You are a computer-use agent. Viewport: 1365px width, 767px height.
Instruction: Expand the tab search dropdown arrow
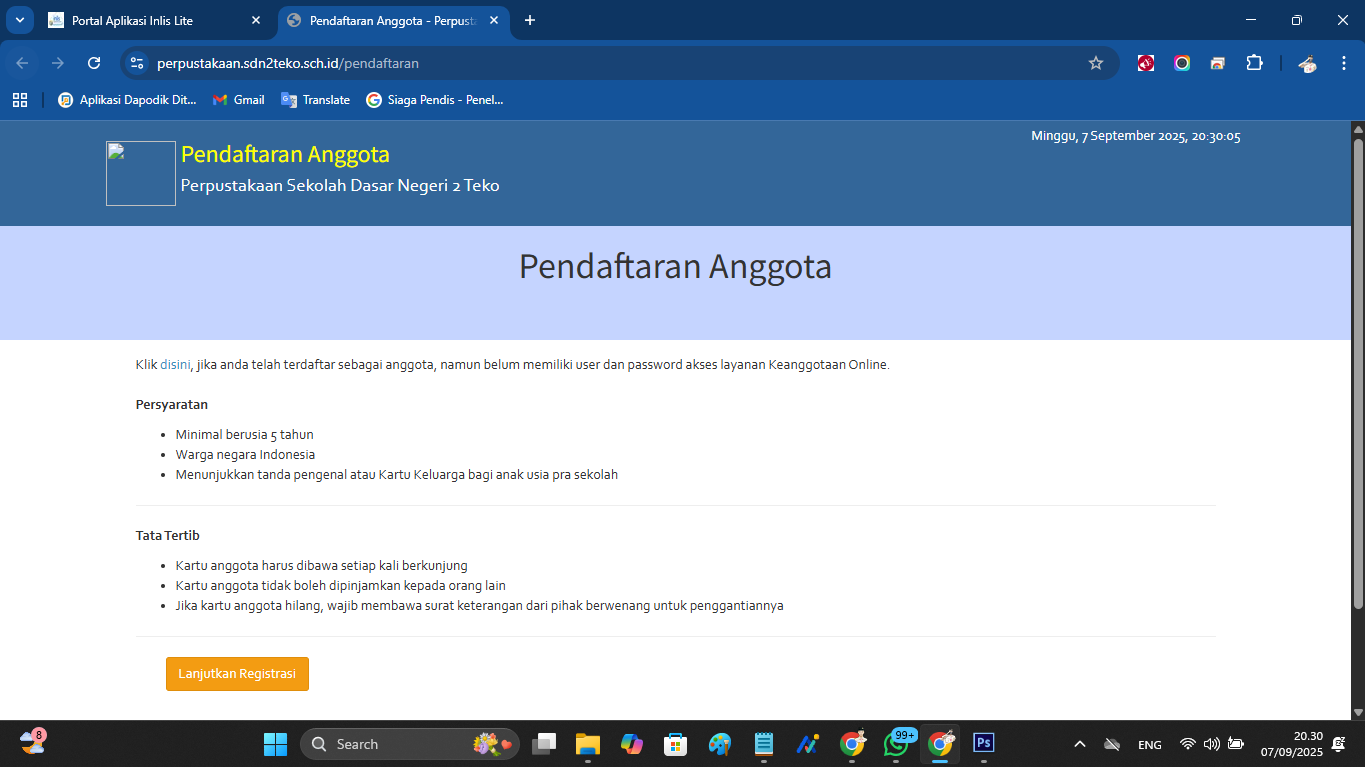[x=19, y=20]
